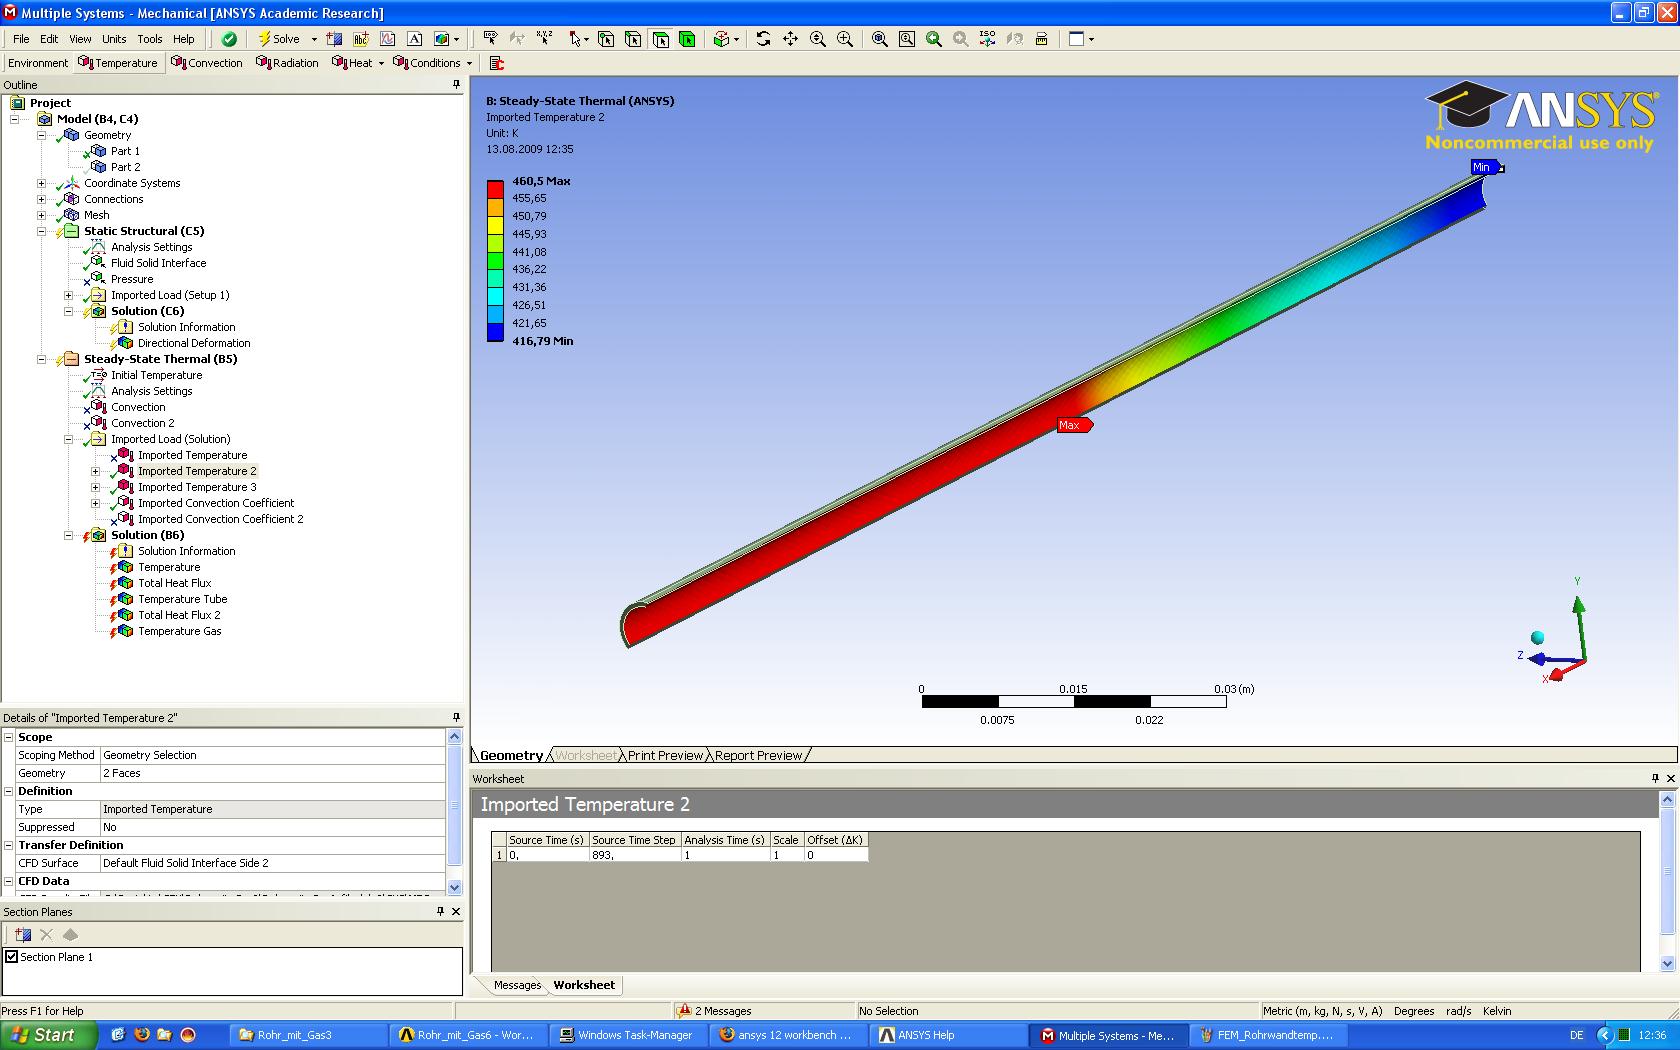Click the dark blue legend color band
The width and height of the screenshot is (1680, 1050).
click(495, 332)
